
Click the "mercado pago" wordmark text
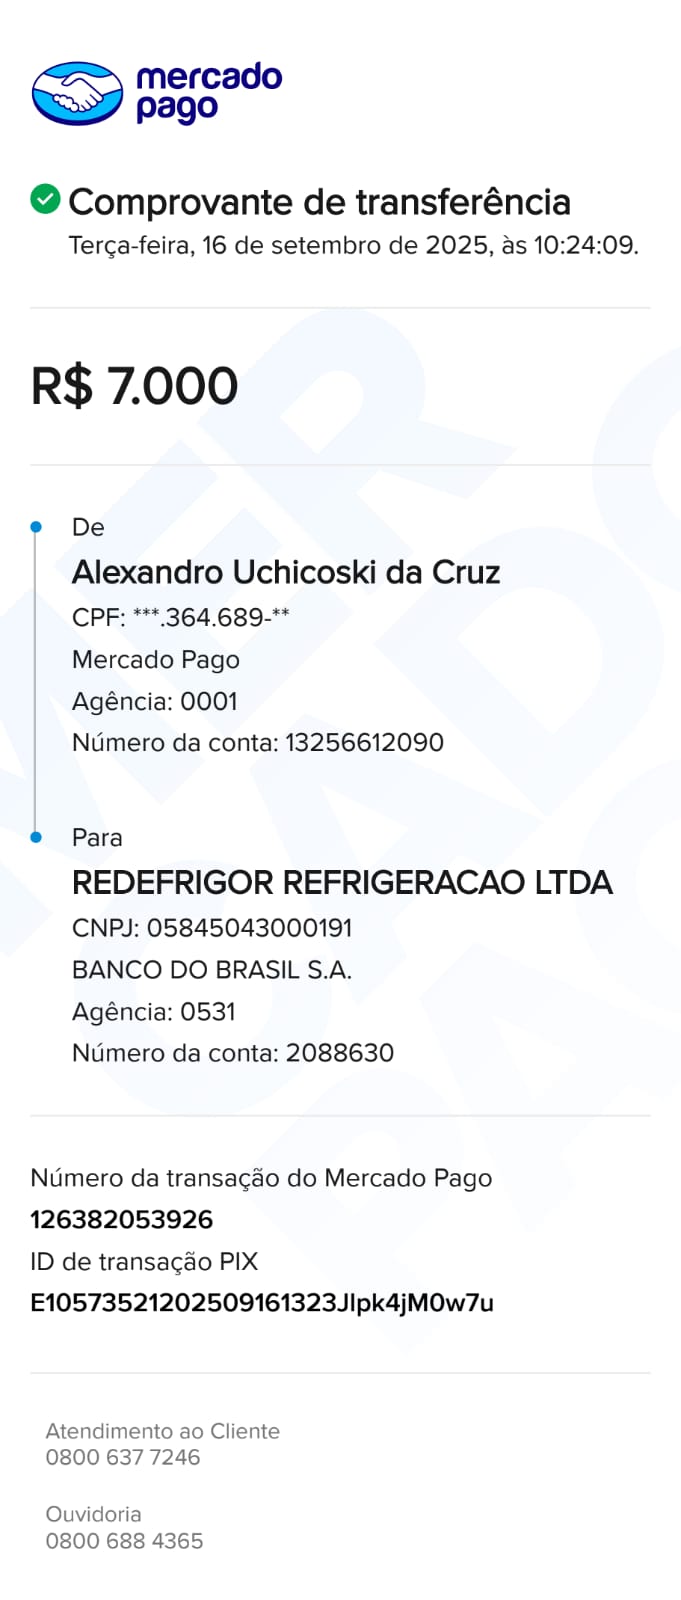208,93
